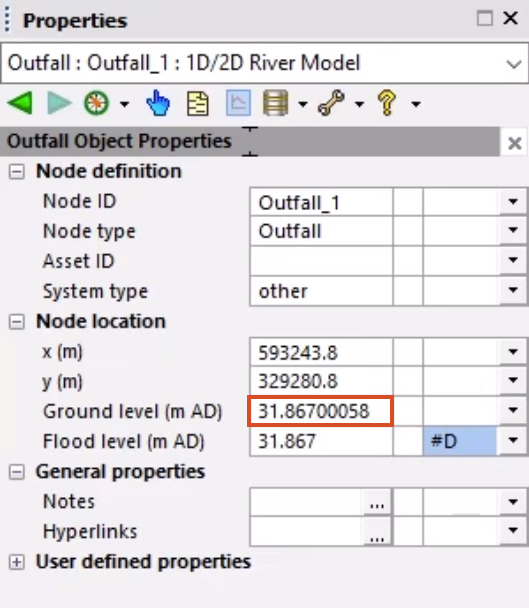The image size is (529, 608).
Task: Click the System type label
Action: (95, 291)
